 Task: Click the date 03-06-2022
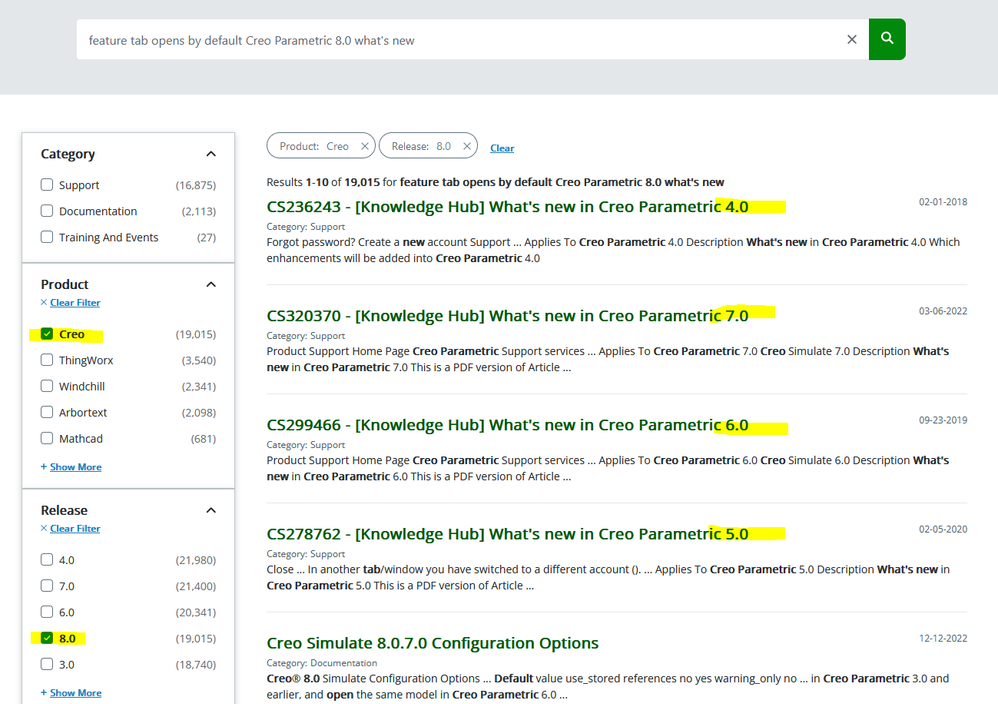[943, 311]
